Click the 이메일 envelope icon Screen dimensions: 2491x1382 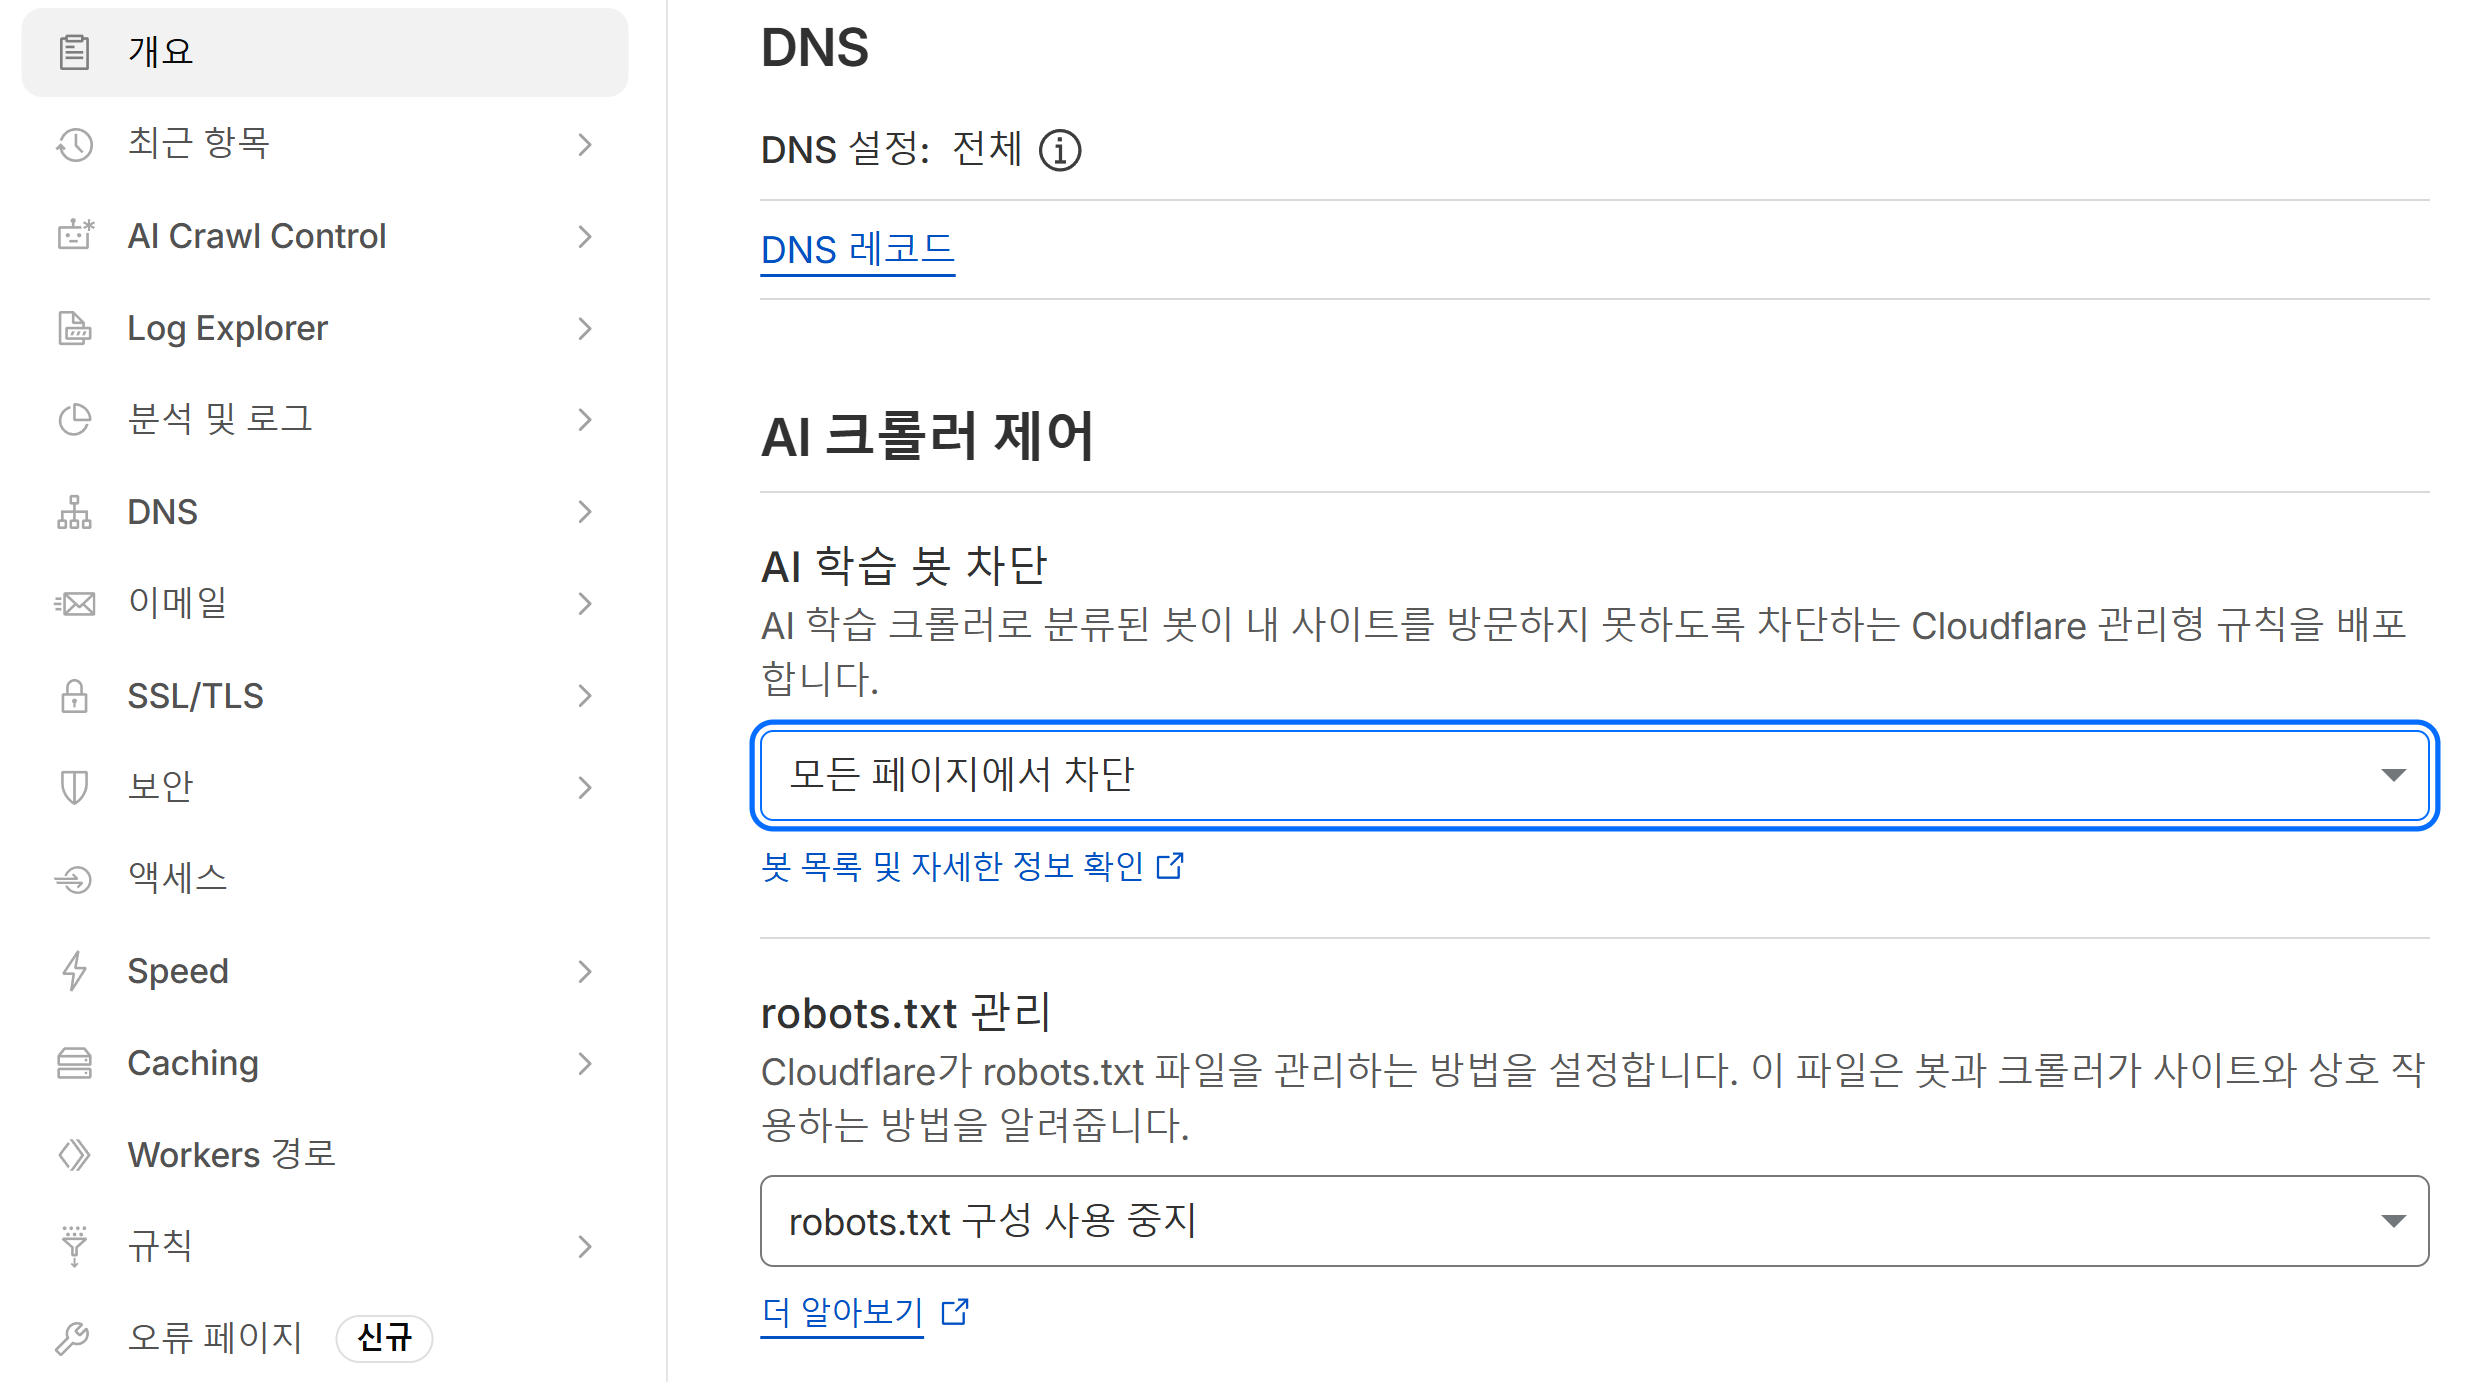coord(75,604)
